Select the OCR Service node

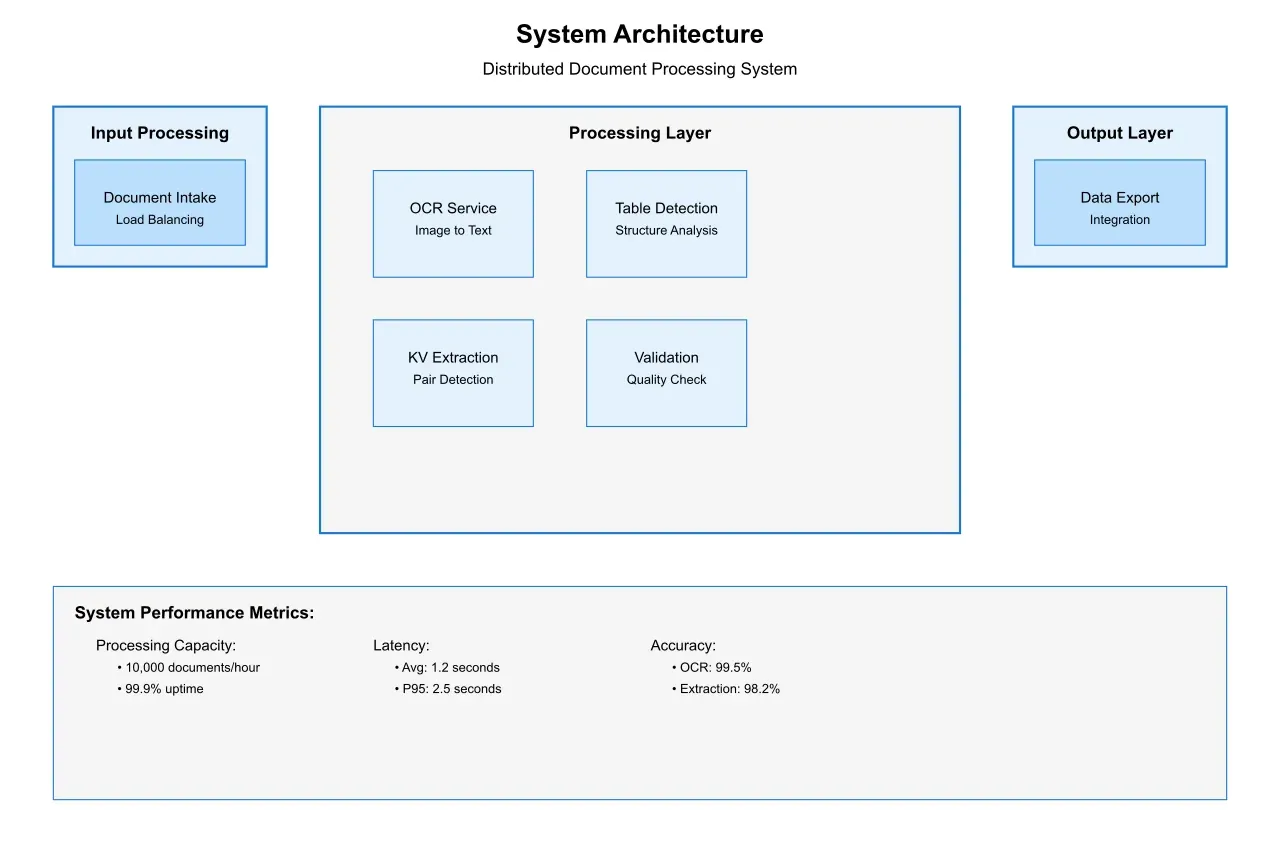click(453, 223)
